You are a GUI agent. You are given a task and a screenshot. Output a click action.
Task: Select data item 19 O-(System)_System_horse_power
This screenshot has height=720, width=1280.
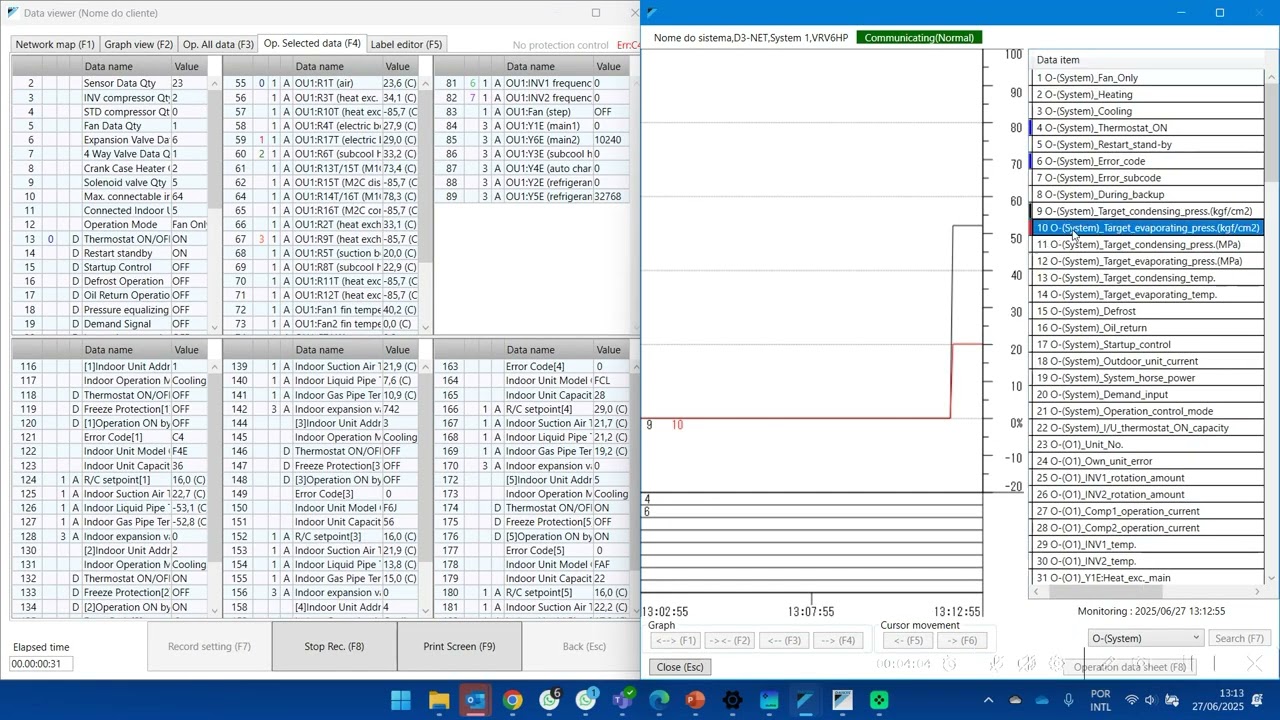pyautogui.click(x=1147, y=378)
